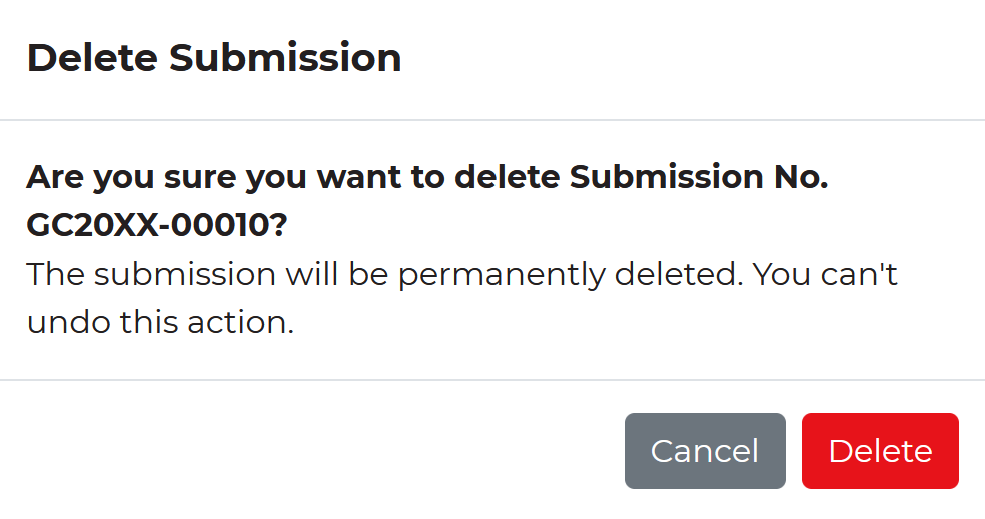Viewport: 985px width, 519px height.
Task: Click the "Delete Submission" dialog title
Action: (214, 58)
